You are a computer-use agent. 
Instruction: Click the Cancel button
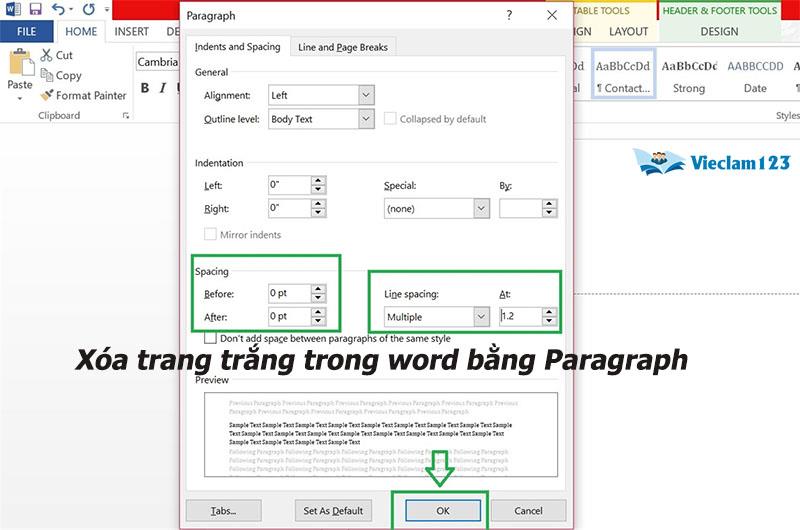(528, 510)
